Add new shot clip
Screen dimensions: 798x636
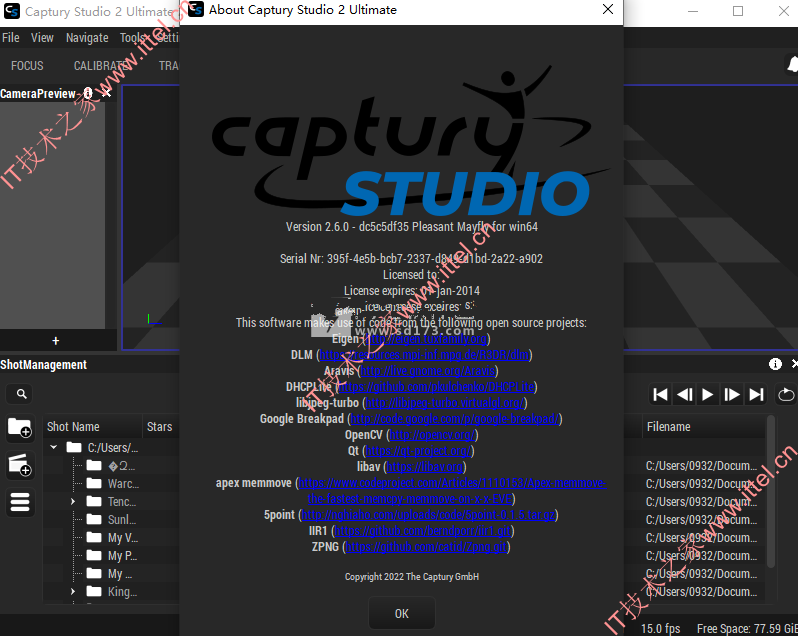click(x=20, y=465)
